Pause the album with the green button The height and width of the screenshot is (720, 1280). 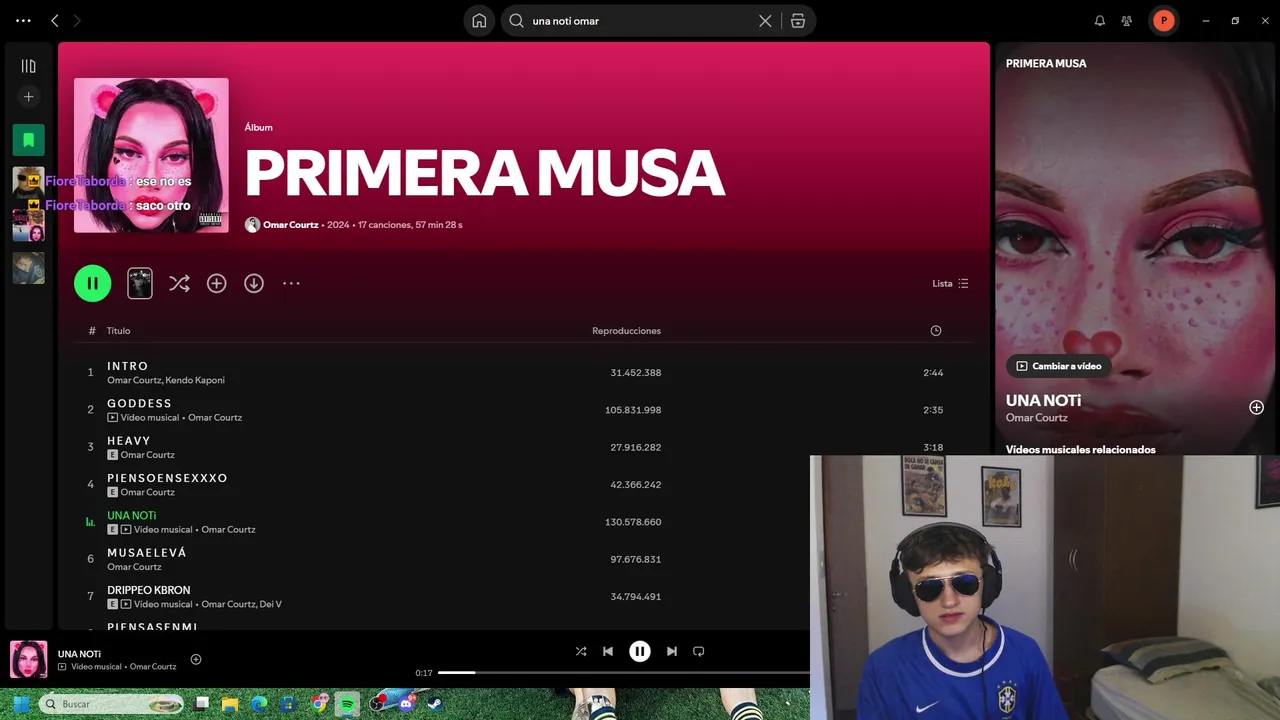tap(92, 283)
